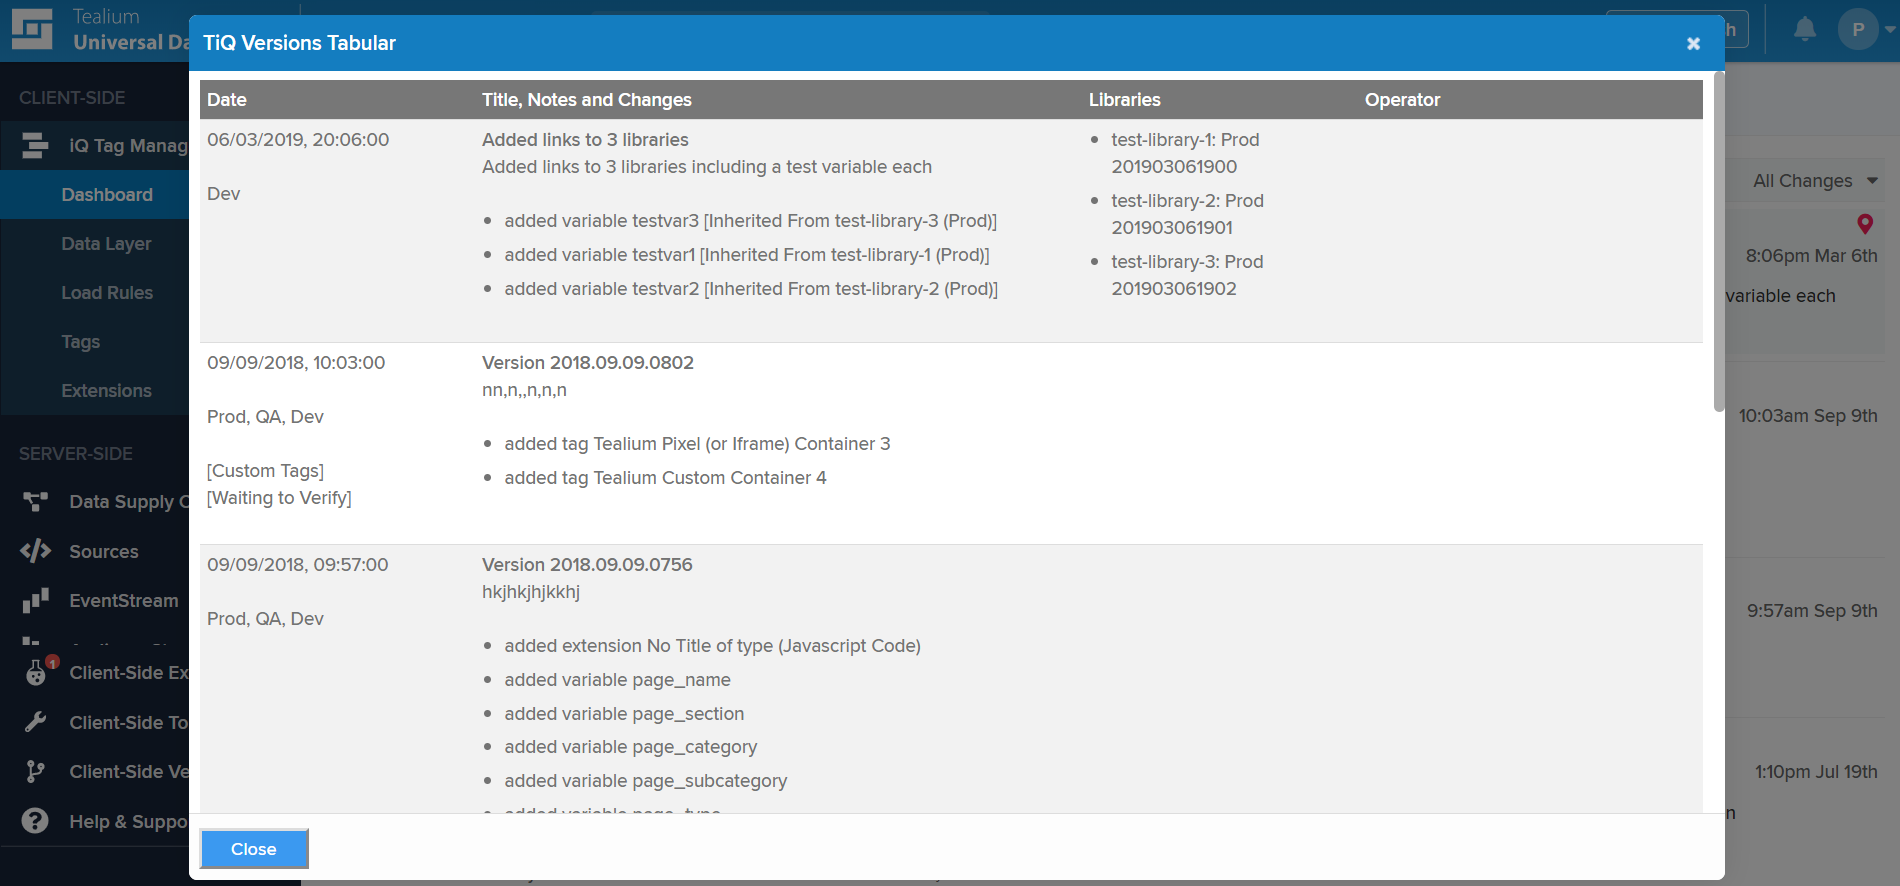Screen dimensions: 1900x886
Task: Click 'added extension No Title' change line
Action: [x=712, y=646]
